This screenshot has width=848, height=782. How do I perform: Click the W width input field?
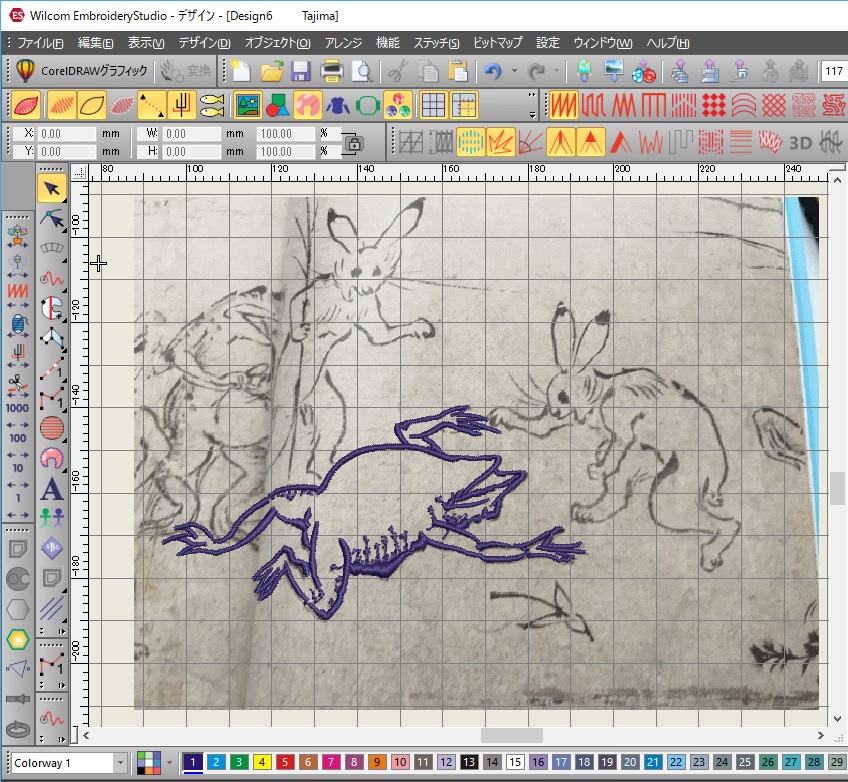[x=192, y=134]
